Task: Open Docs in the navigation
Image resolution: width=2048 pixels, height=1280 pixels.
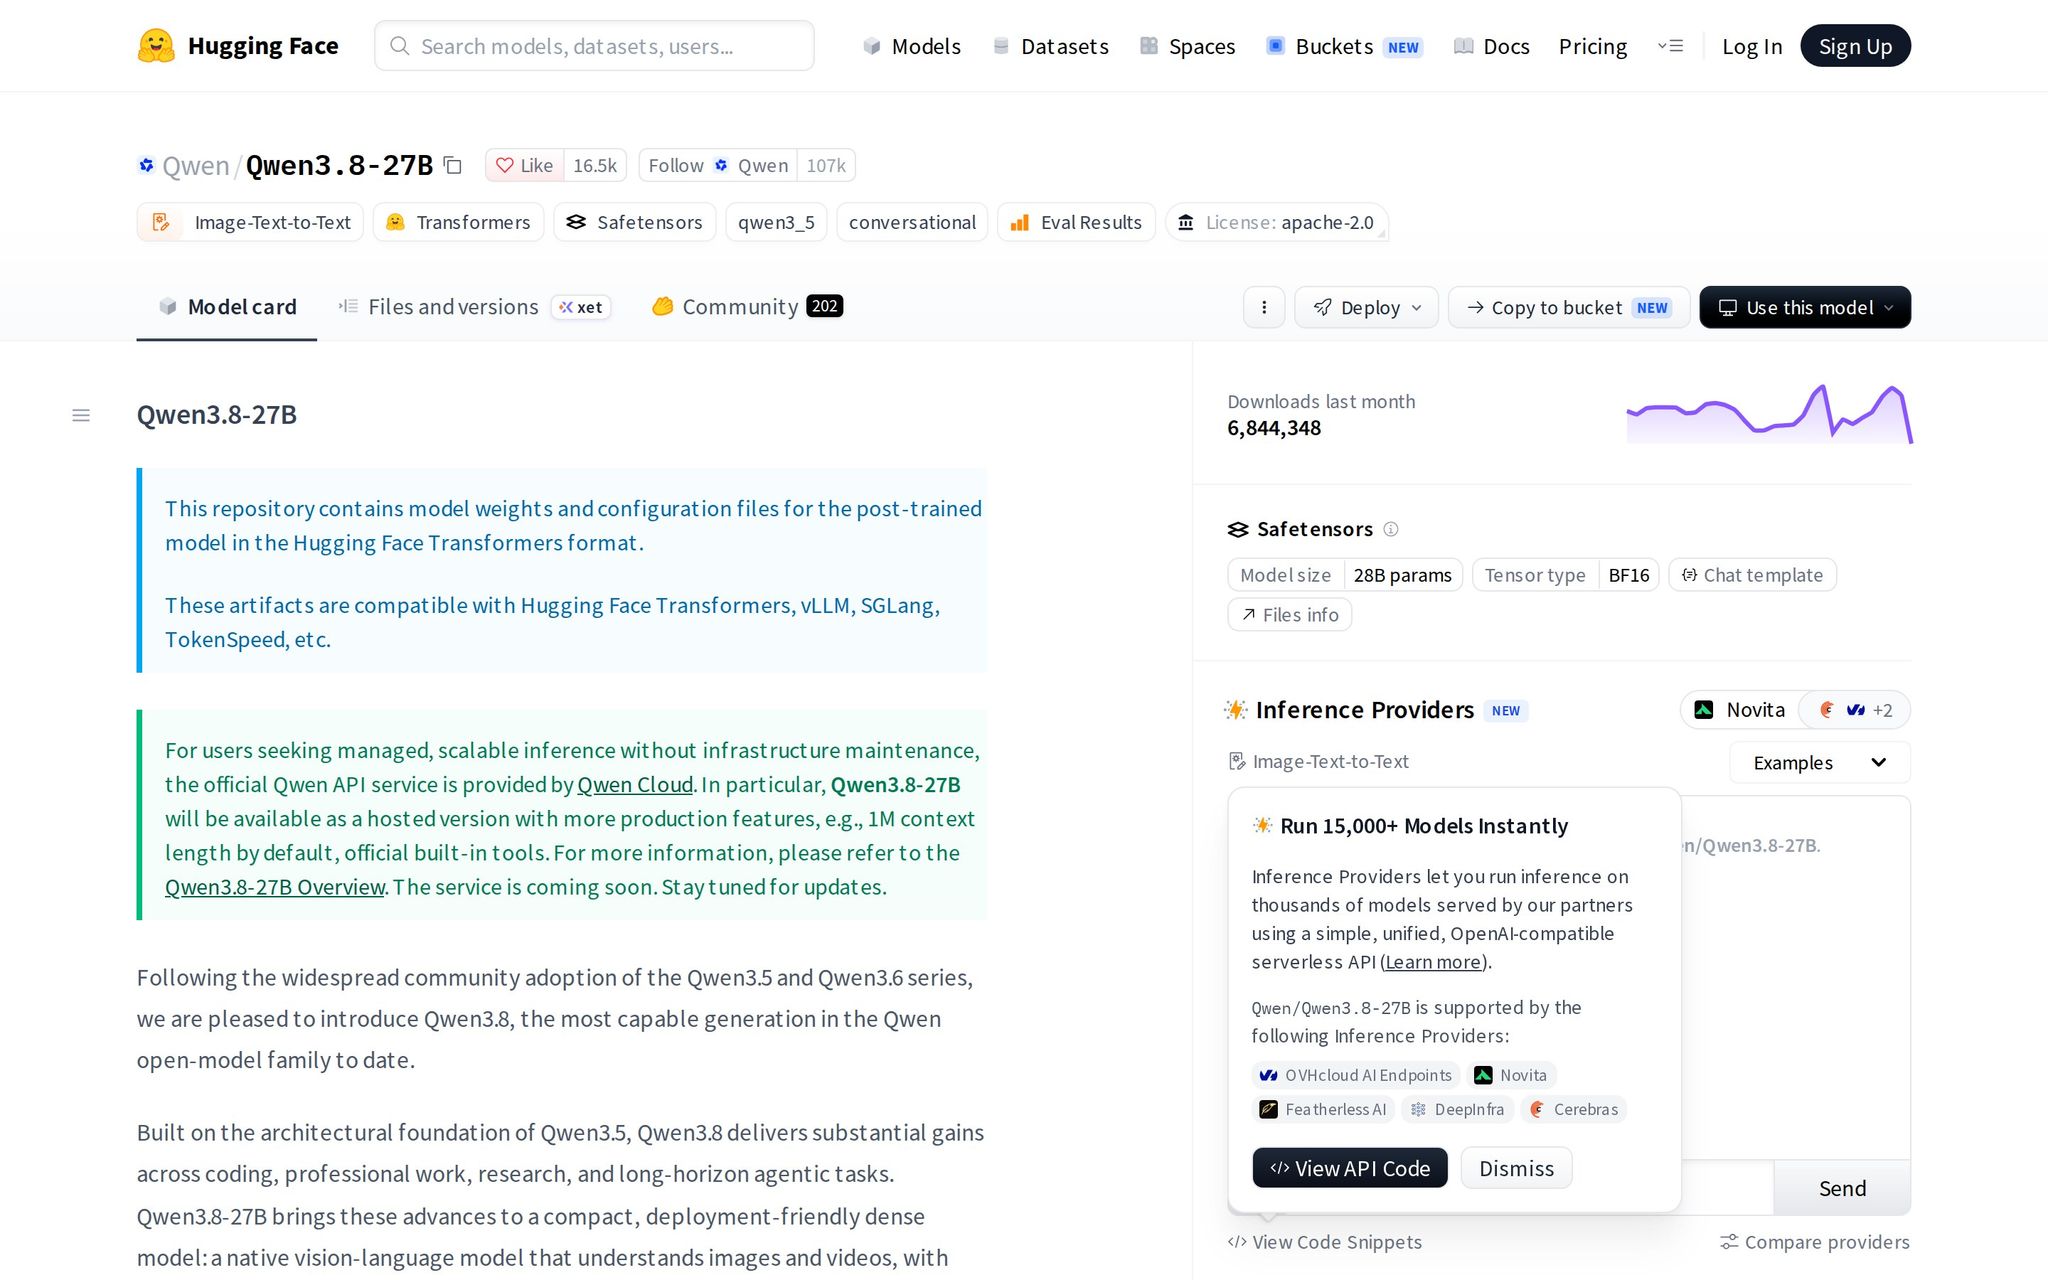Action: tap(1492, 46)
